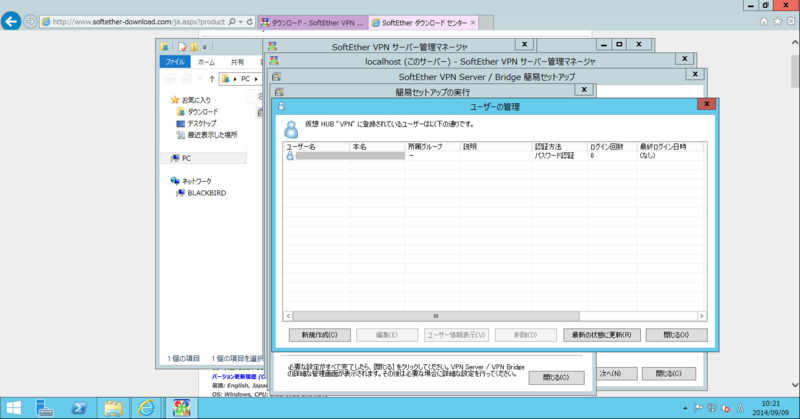Open ファイル tab in Explorer window
Screen dimensions: 800x419
coord(174,62)
